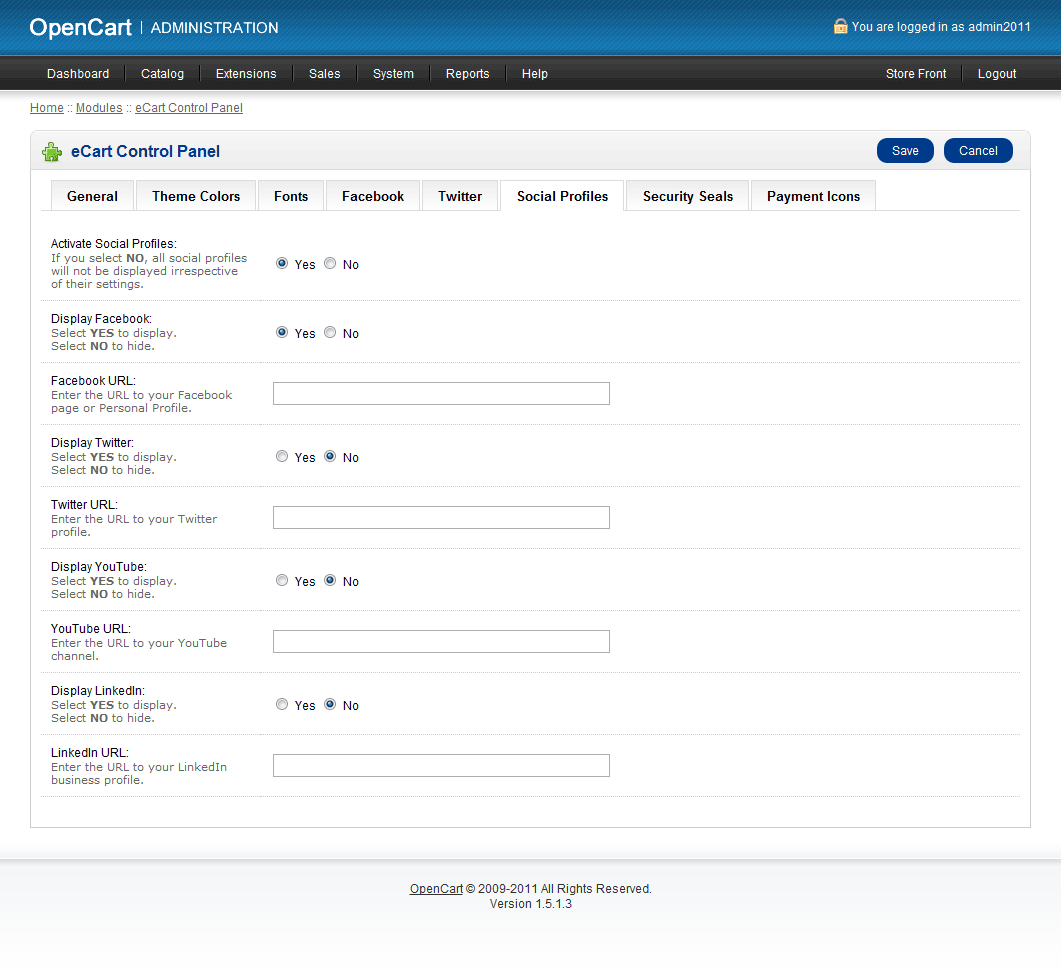This screenshot has height=970, width=1061.
Task: Click the 'Activate Social Profiles:' label
Action: point(114,244)
